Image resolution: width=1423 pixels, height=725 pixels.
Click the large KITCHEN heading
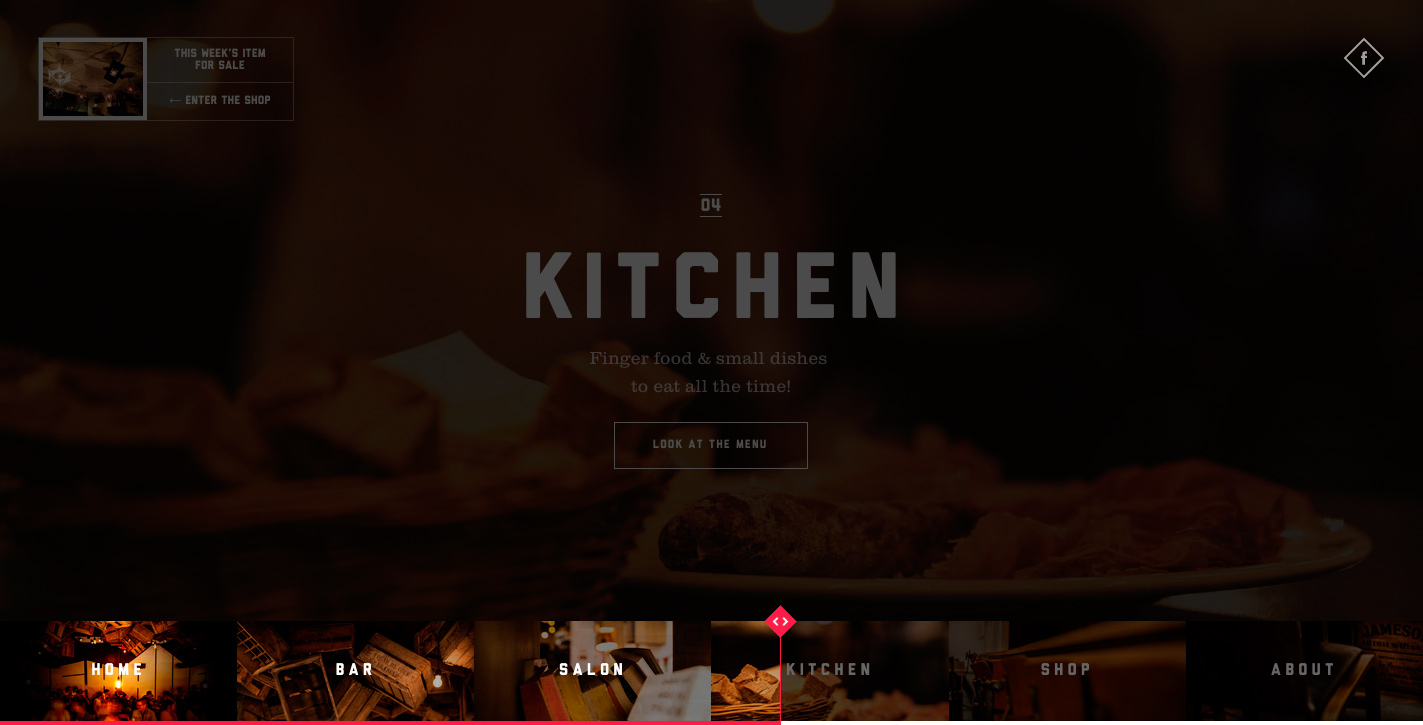tap(711, 285)
